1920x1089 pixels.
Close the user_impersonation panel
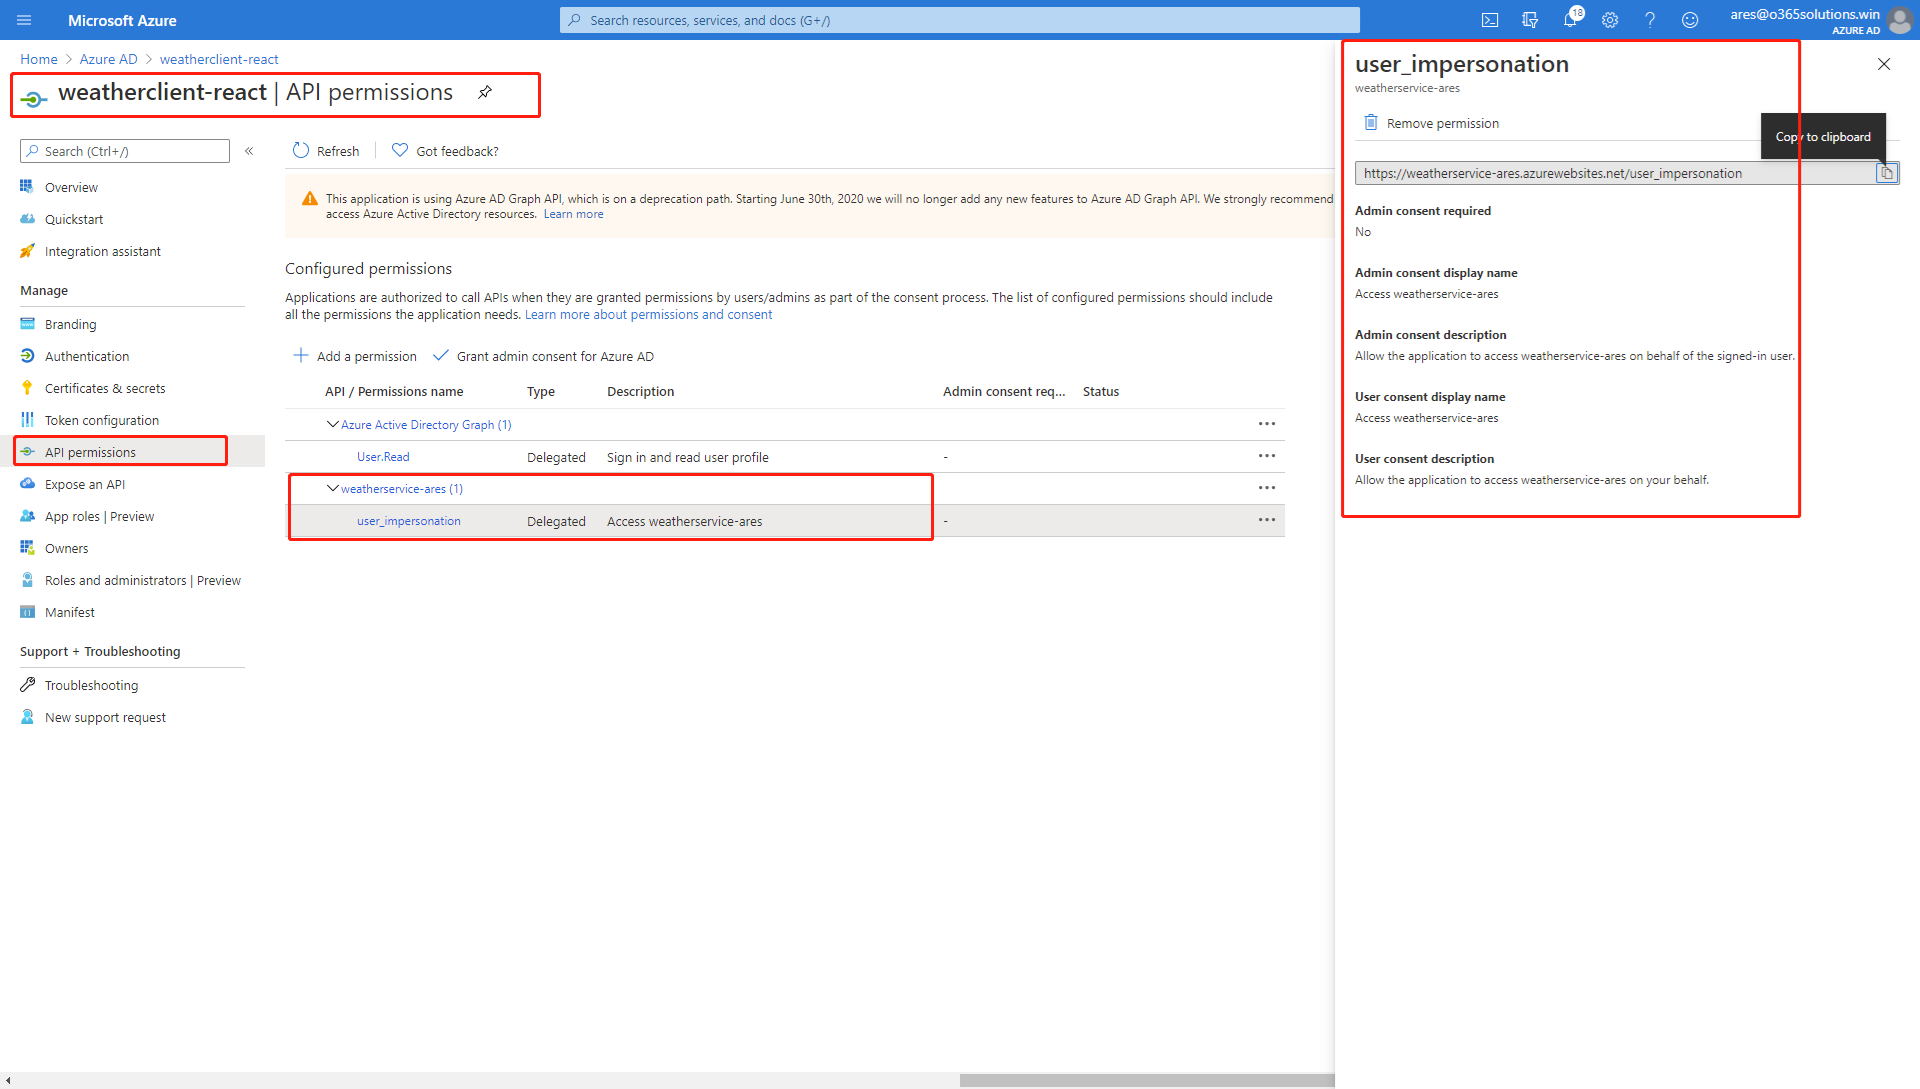[1884, 64]
